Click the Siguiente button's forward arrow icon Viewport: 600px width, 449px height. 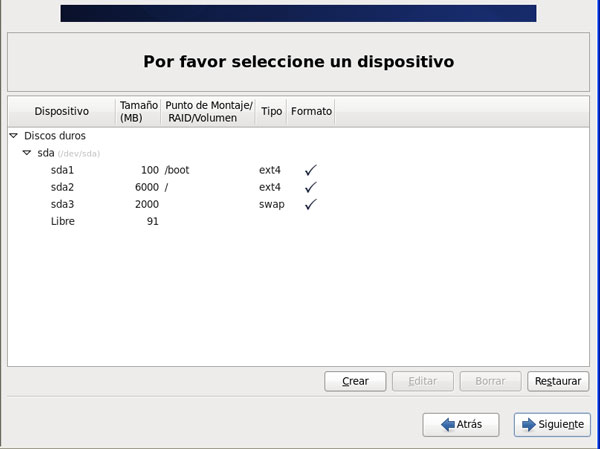point(528,424)
